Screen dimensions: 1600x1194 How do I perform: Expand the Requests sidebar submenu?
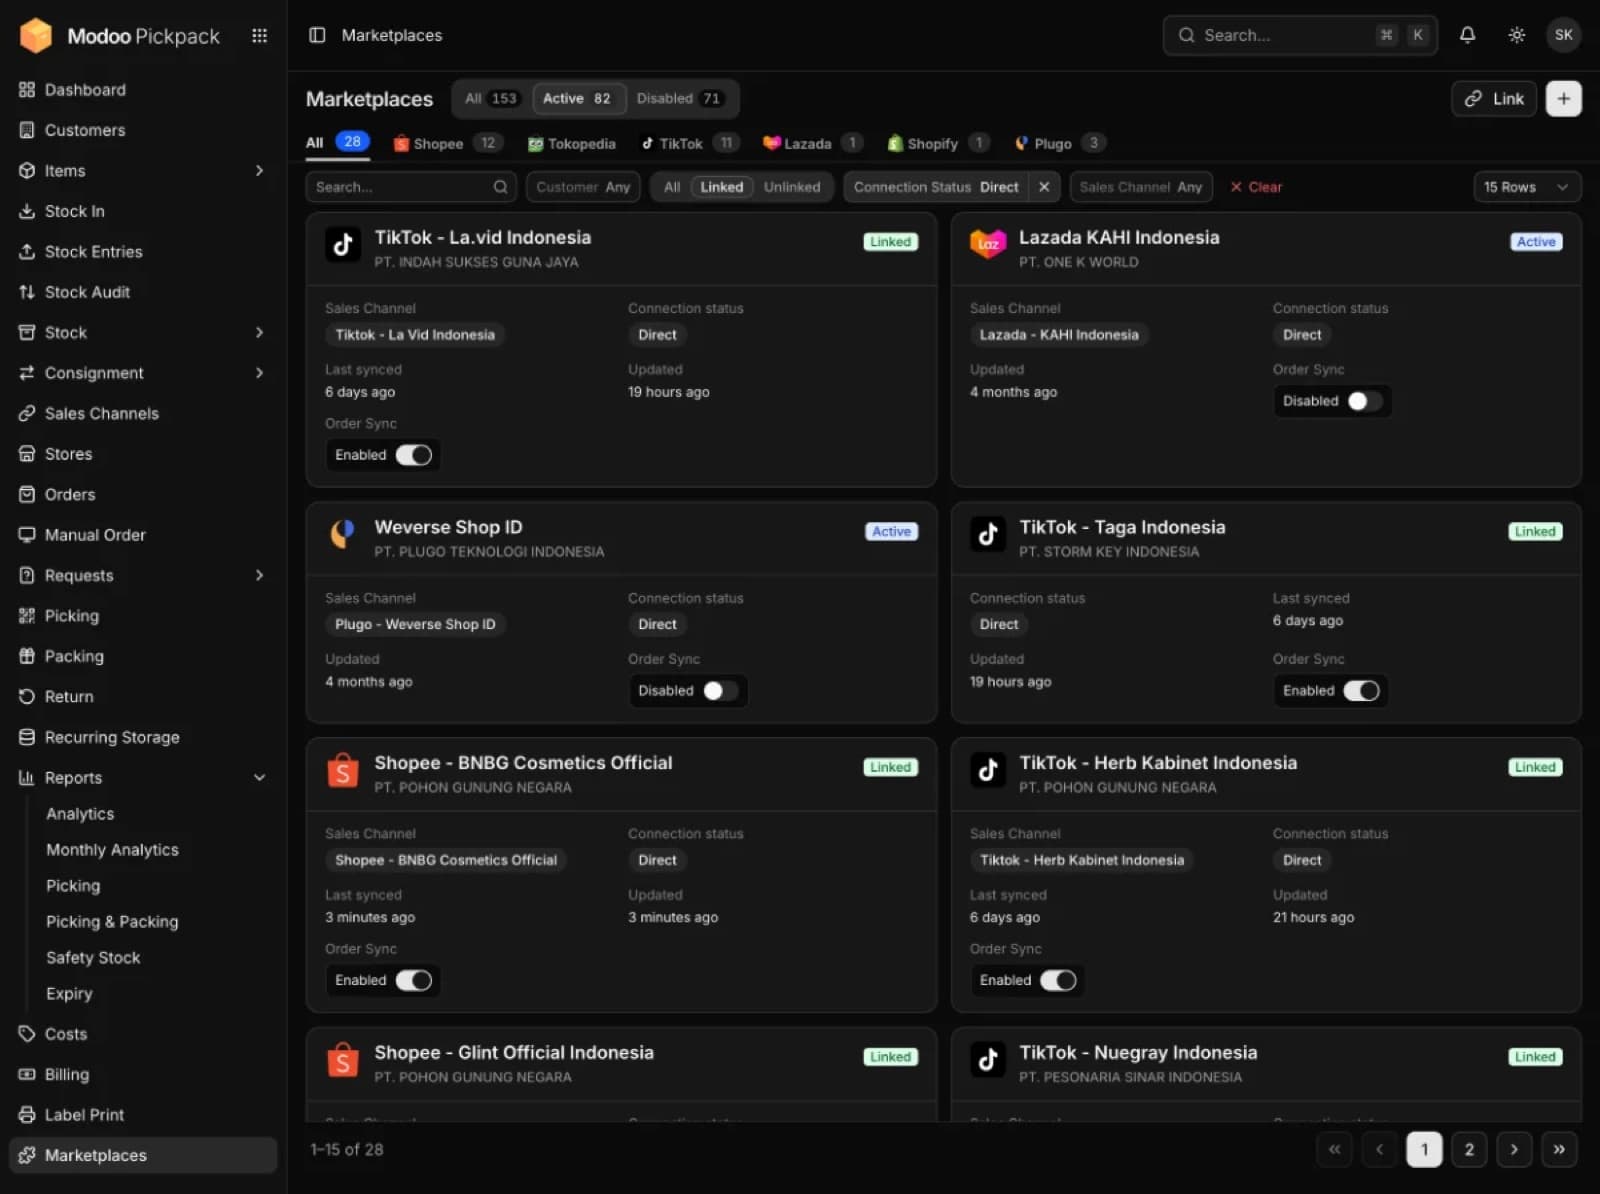[x=259, y=575]
